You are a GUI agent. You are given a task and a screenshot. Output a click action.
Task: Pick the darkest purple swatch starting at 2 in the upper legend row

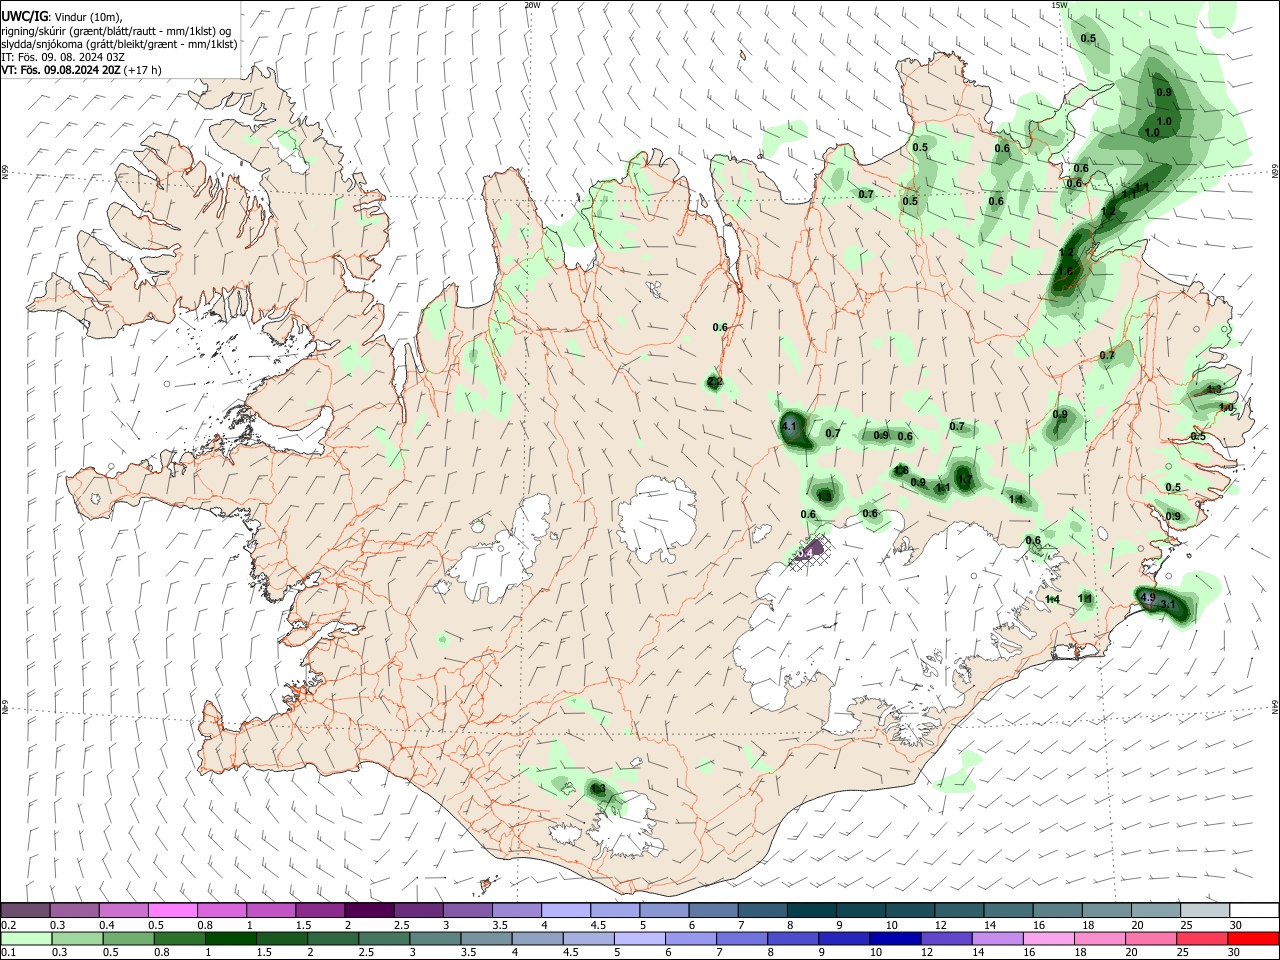[369, 910]
